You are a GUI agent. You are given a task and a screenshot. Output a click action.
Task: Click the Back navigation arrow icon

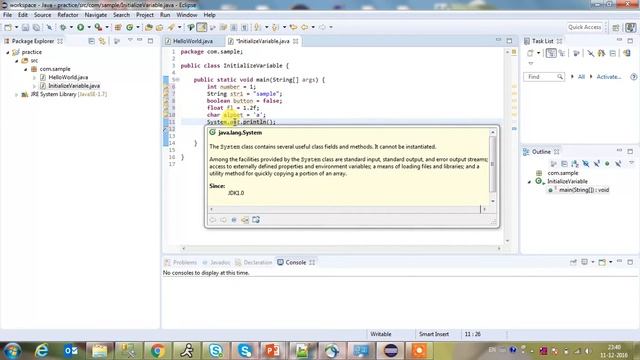304,27
